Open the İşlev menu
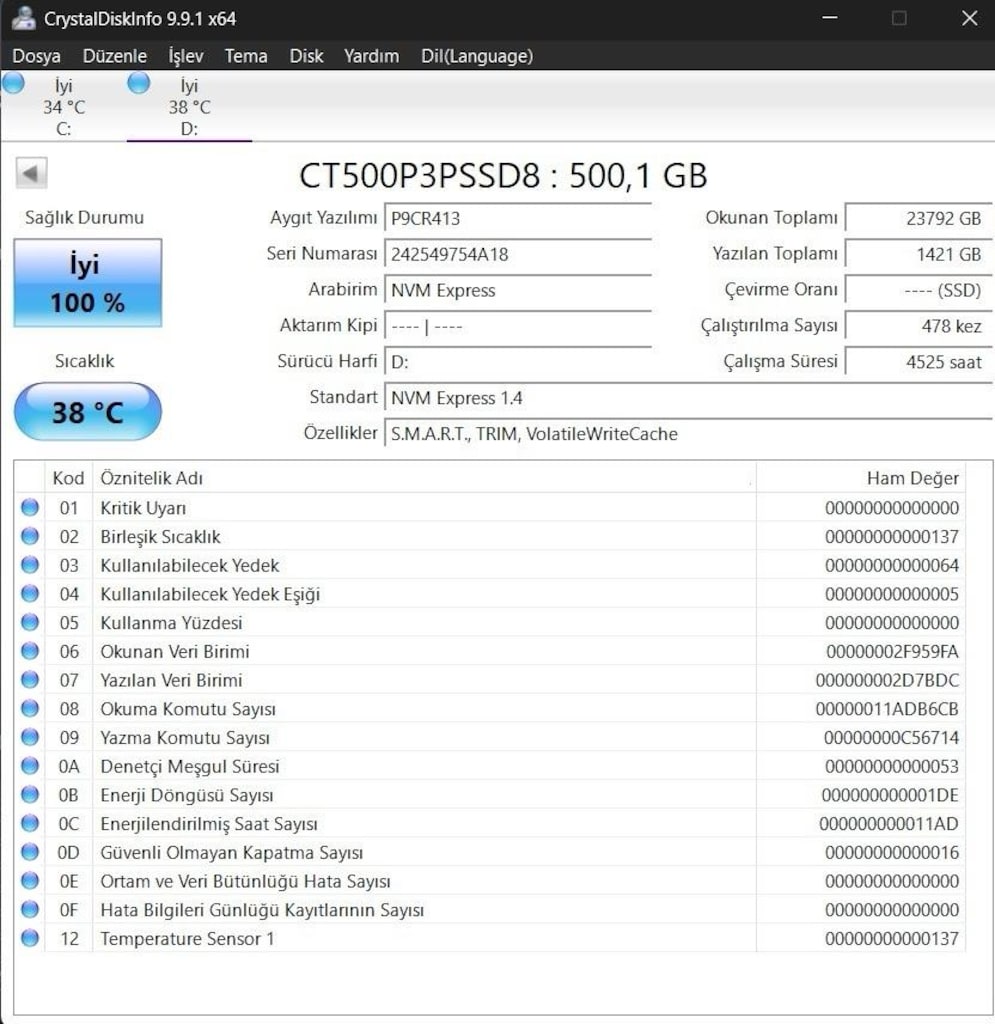Image resolution: width=995 pixels, height=1024 pixels. 186,56
